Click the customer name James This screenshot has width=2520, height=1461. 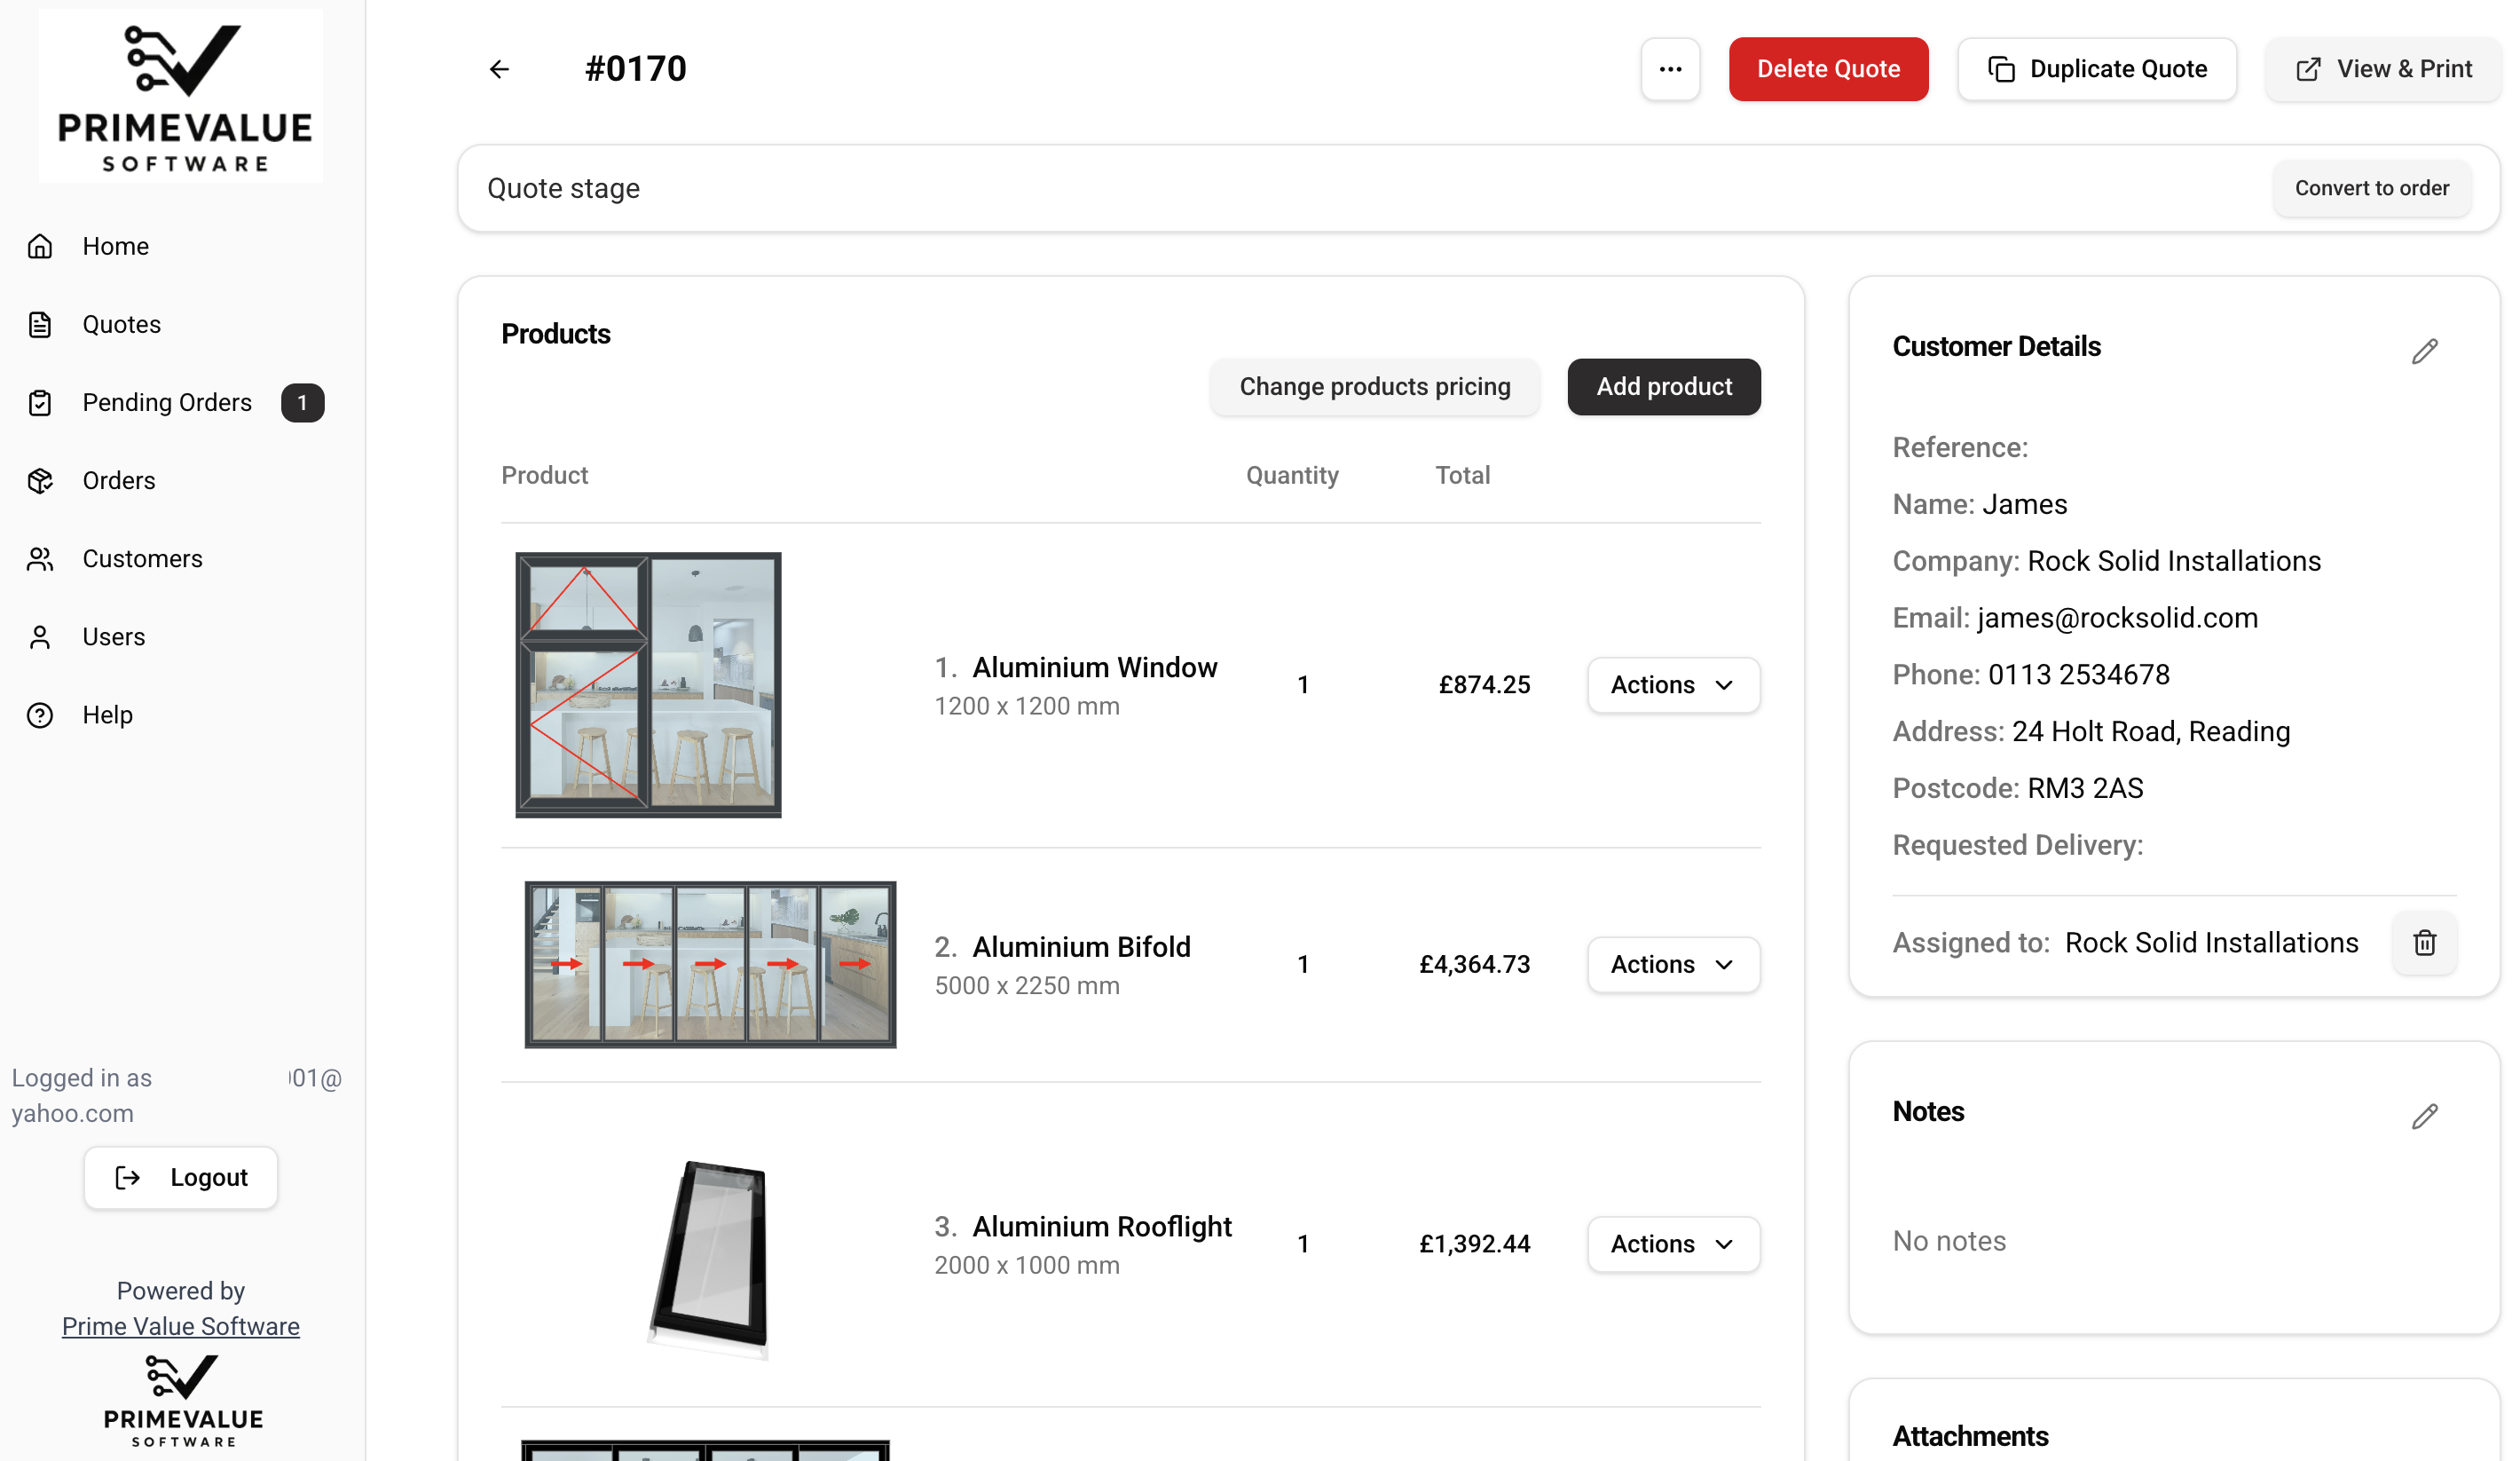[x=2024, y=504]
